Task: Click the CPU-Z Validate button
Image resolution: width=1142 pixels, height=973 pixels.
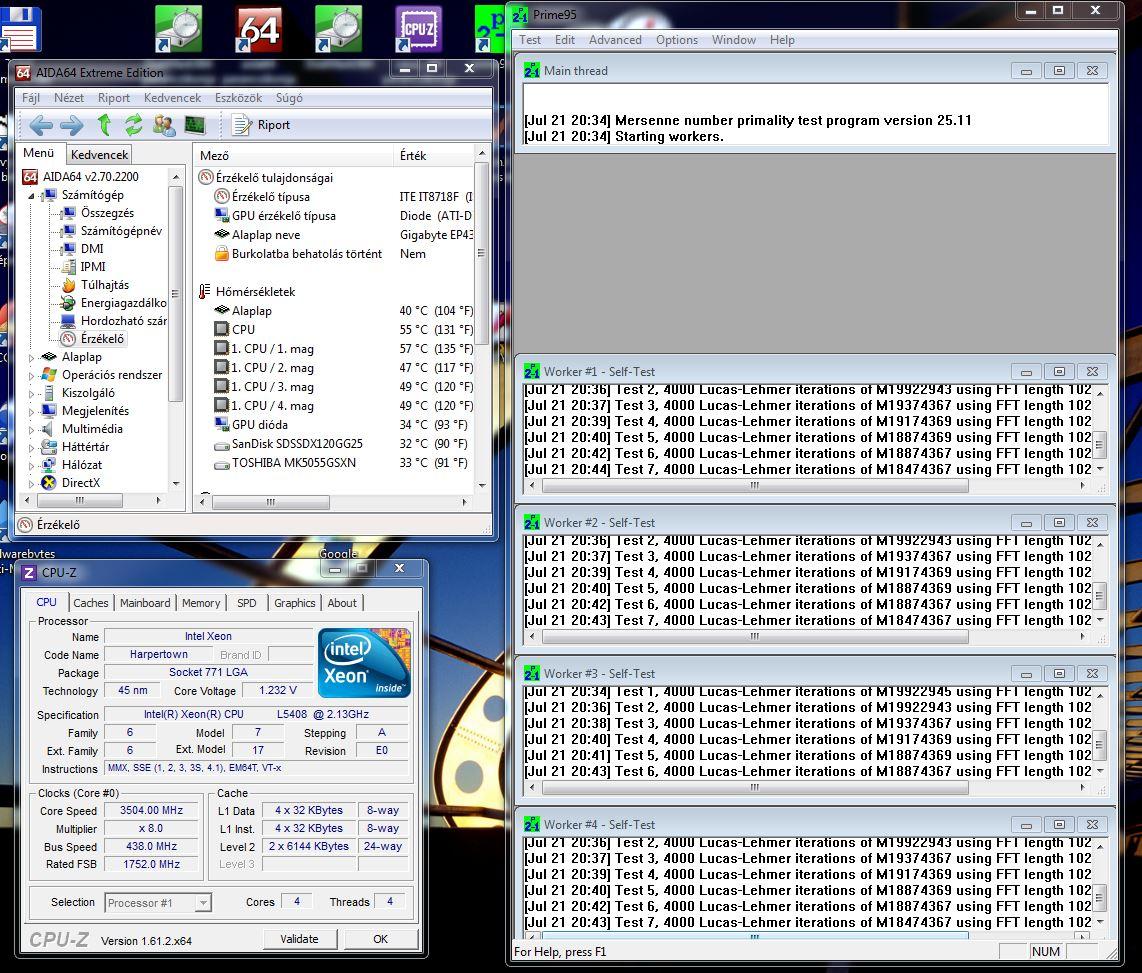Action: [299, 939]
